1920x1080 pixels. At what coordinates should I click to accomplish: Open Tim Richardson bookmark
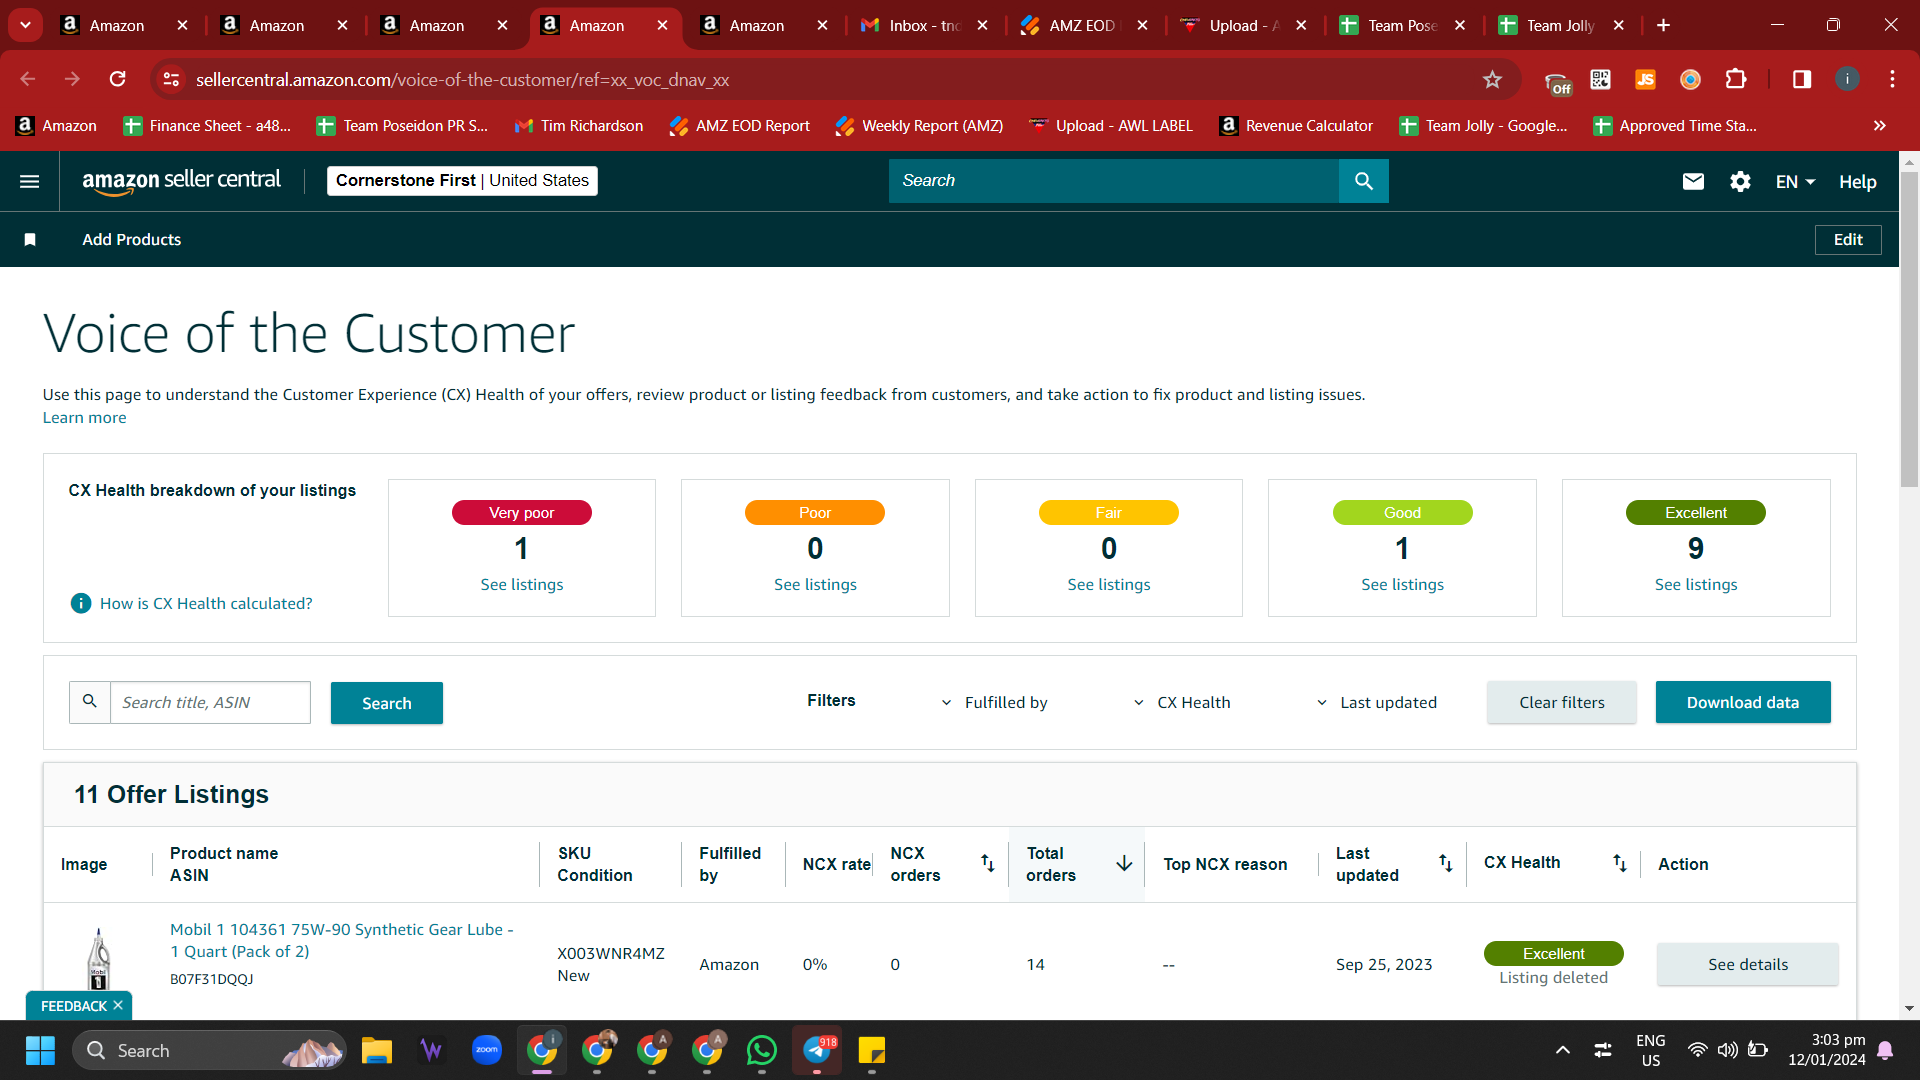[579, 125]
